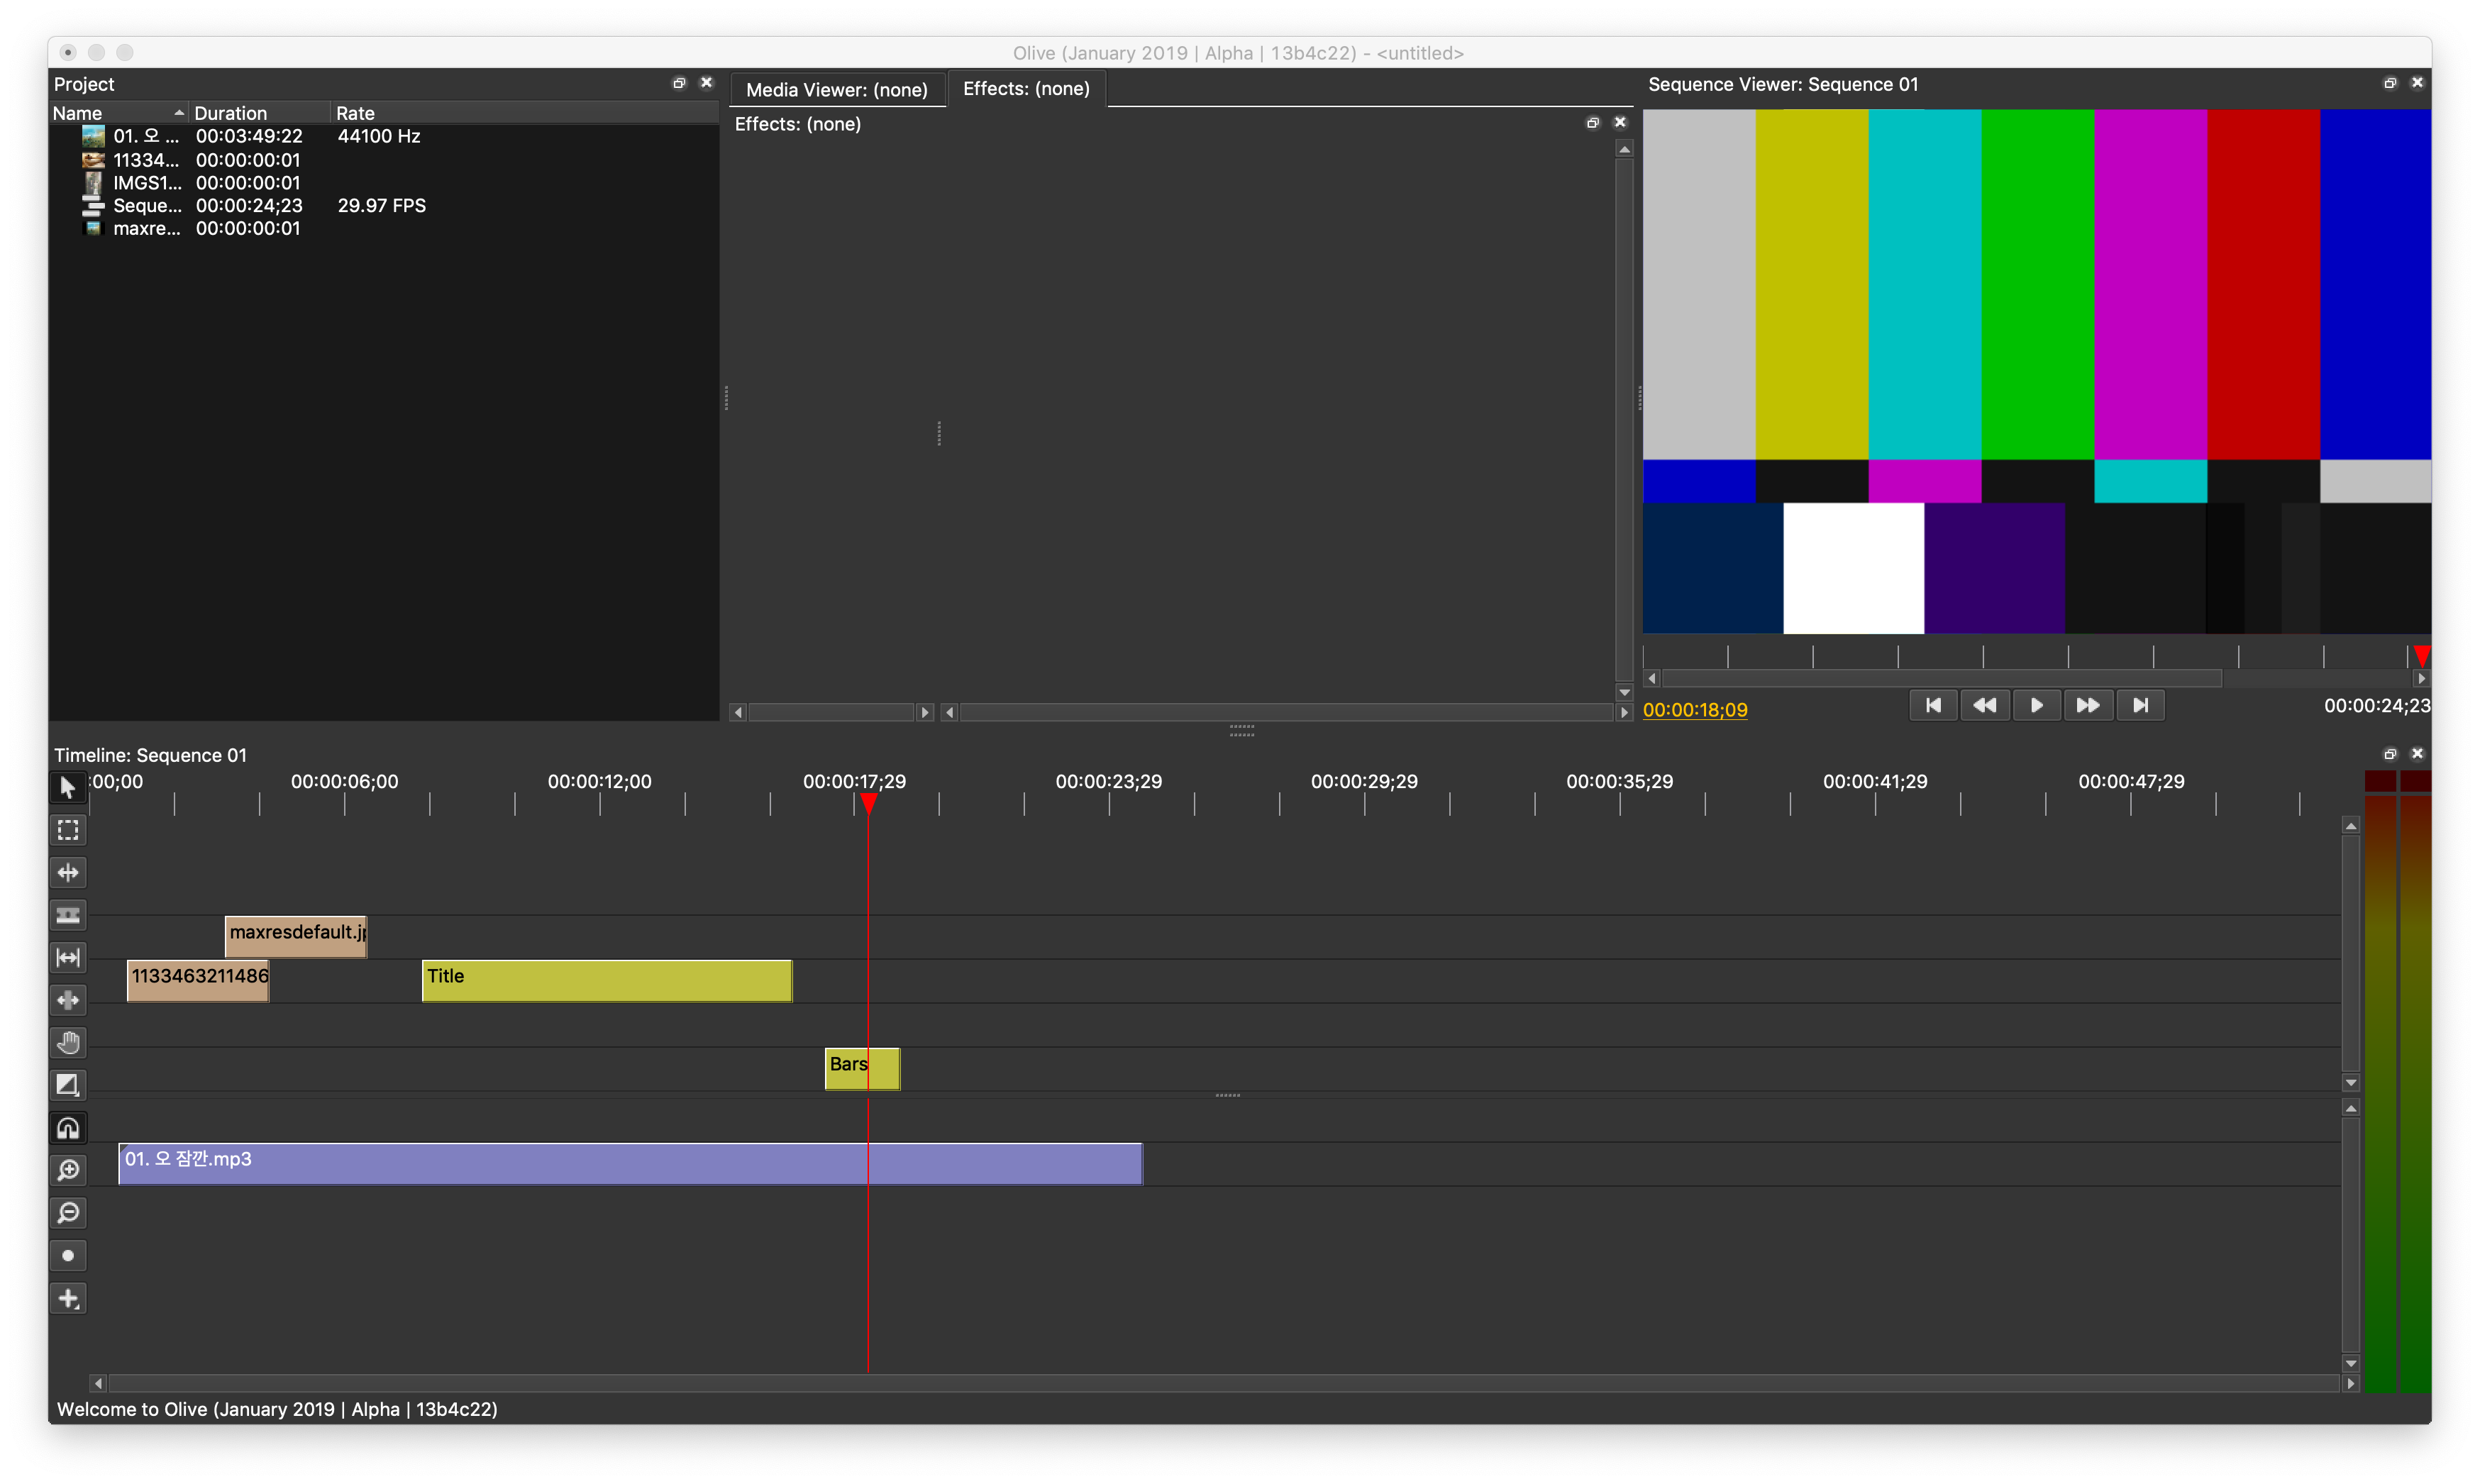Viewport: 2480px width, 1484px height.
Task: Click the audio level meter
Action: tap(2397, 1081)
